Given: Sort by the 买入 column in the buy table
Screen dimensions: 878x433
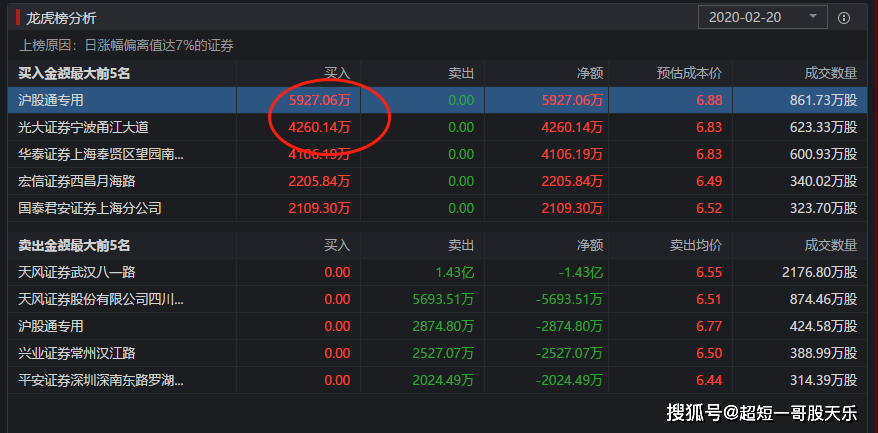Looking at the screenshot, I should (x=337, y=73).
